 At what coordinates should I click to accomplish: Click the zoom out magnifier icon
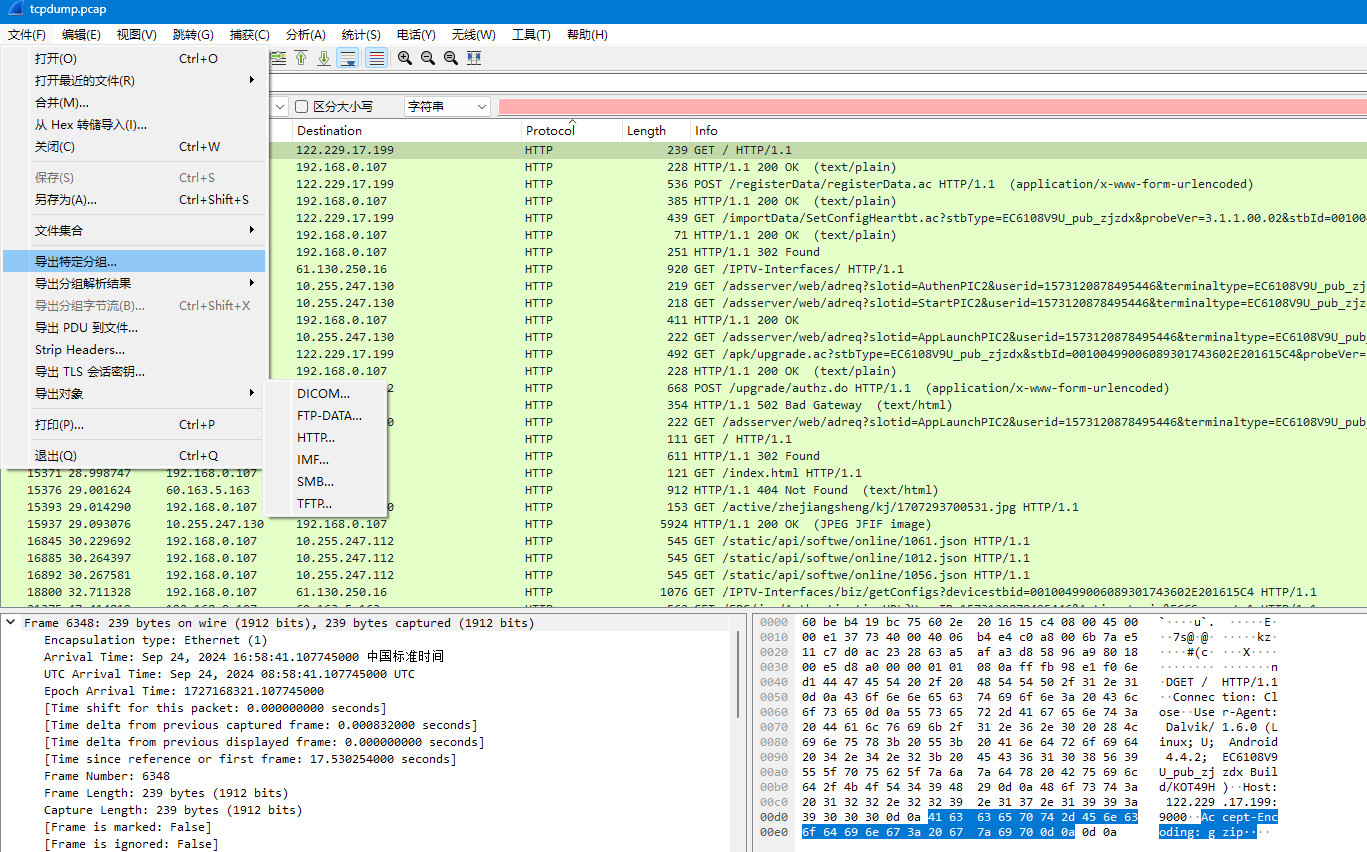(428, 58)
